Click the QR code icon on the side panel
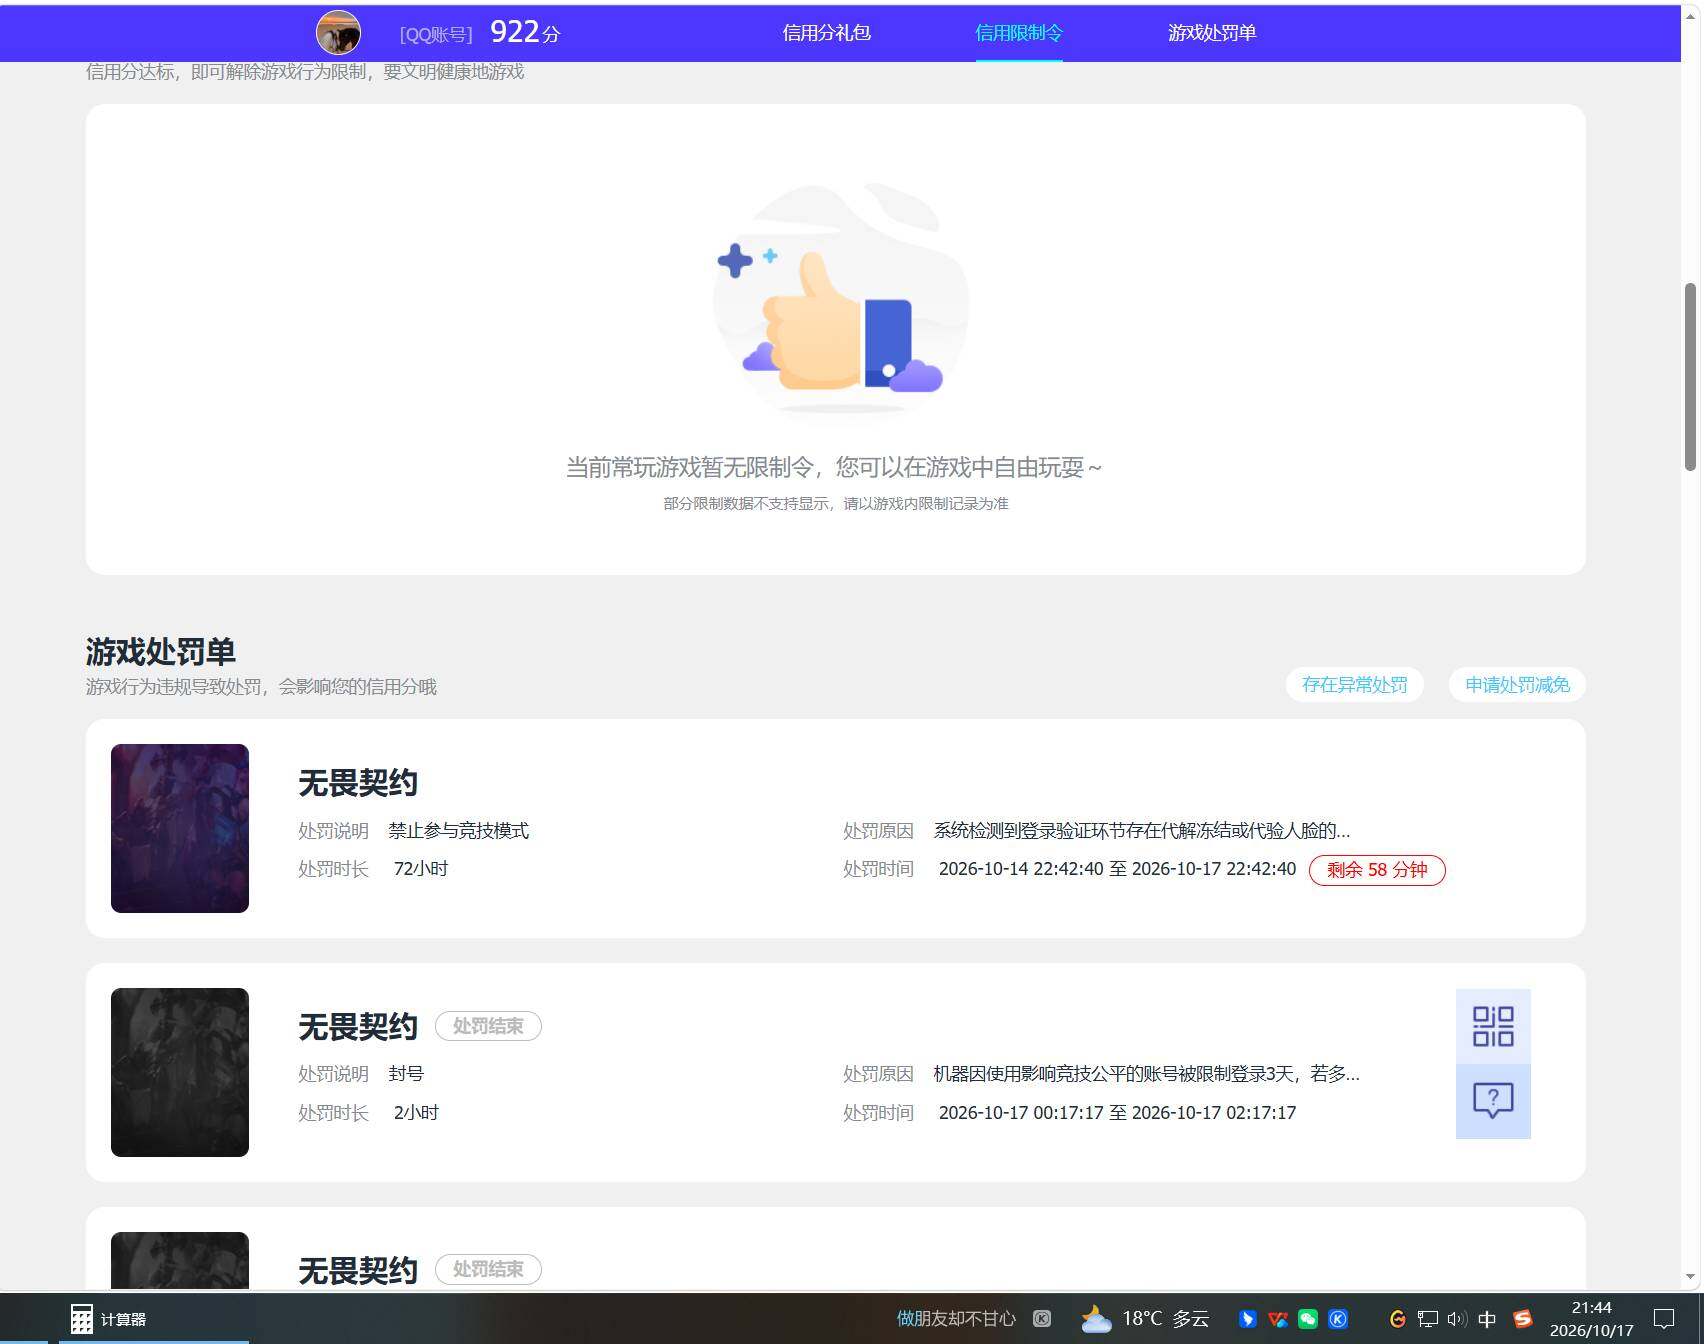The image size is (1704, 1344). point(1493,1026)
